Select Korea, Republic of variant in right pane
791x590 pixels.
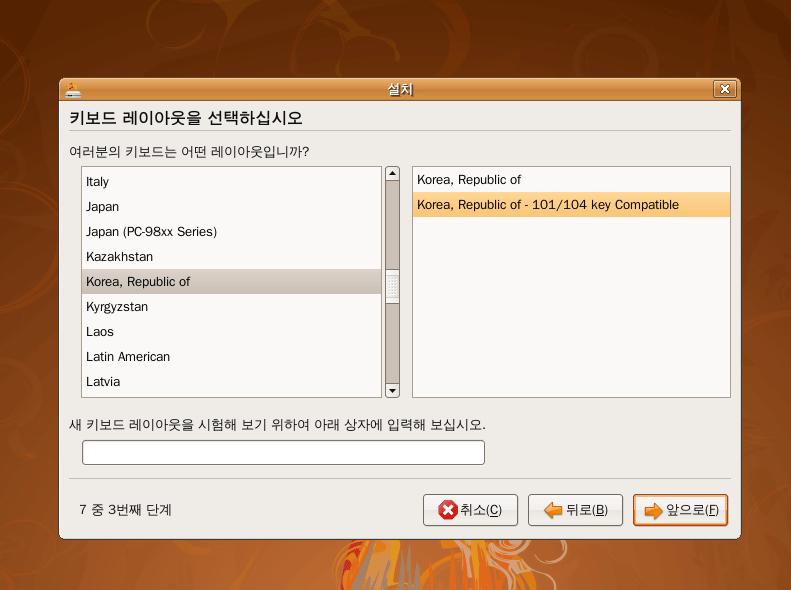pyautogui.click(x=571, y=180)
